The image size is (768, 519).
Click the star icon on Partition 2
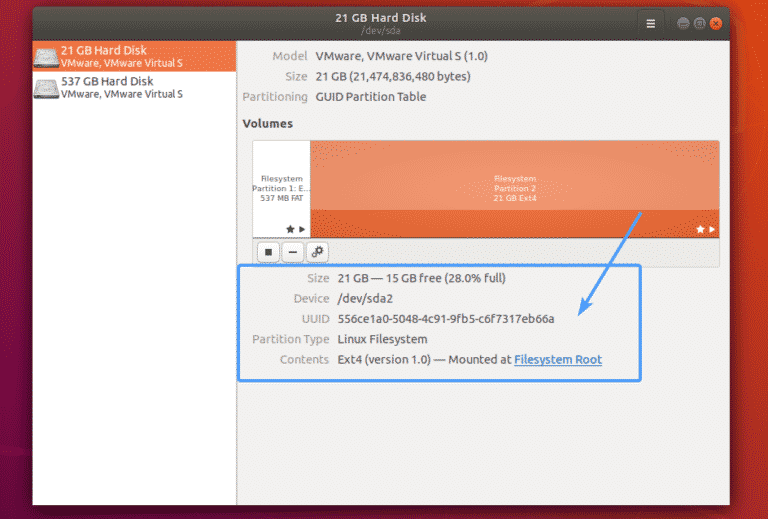pyautogui.click(x=700, y=229)
